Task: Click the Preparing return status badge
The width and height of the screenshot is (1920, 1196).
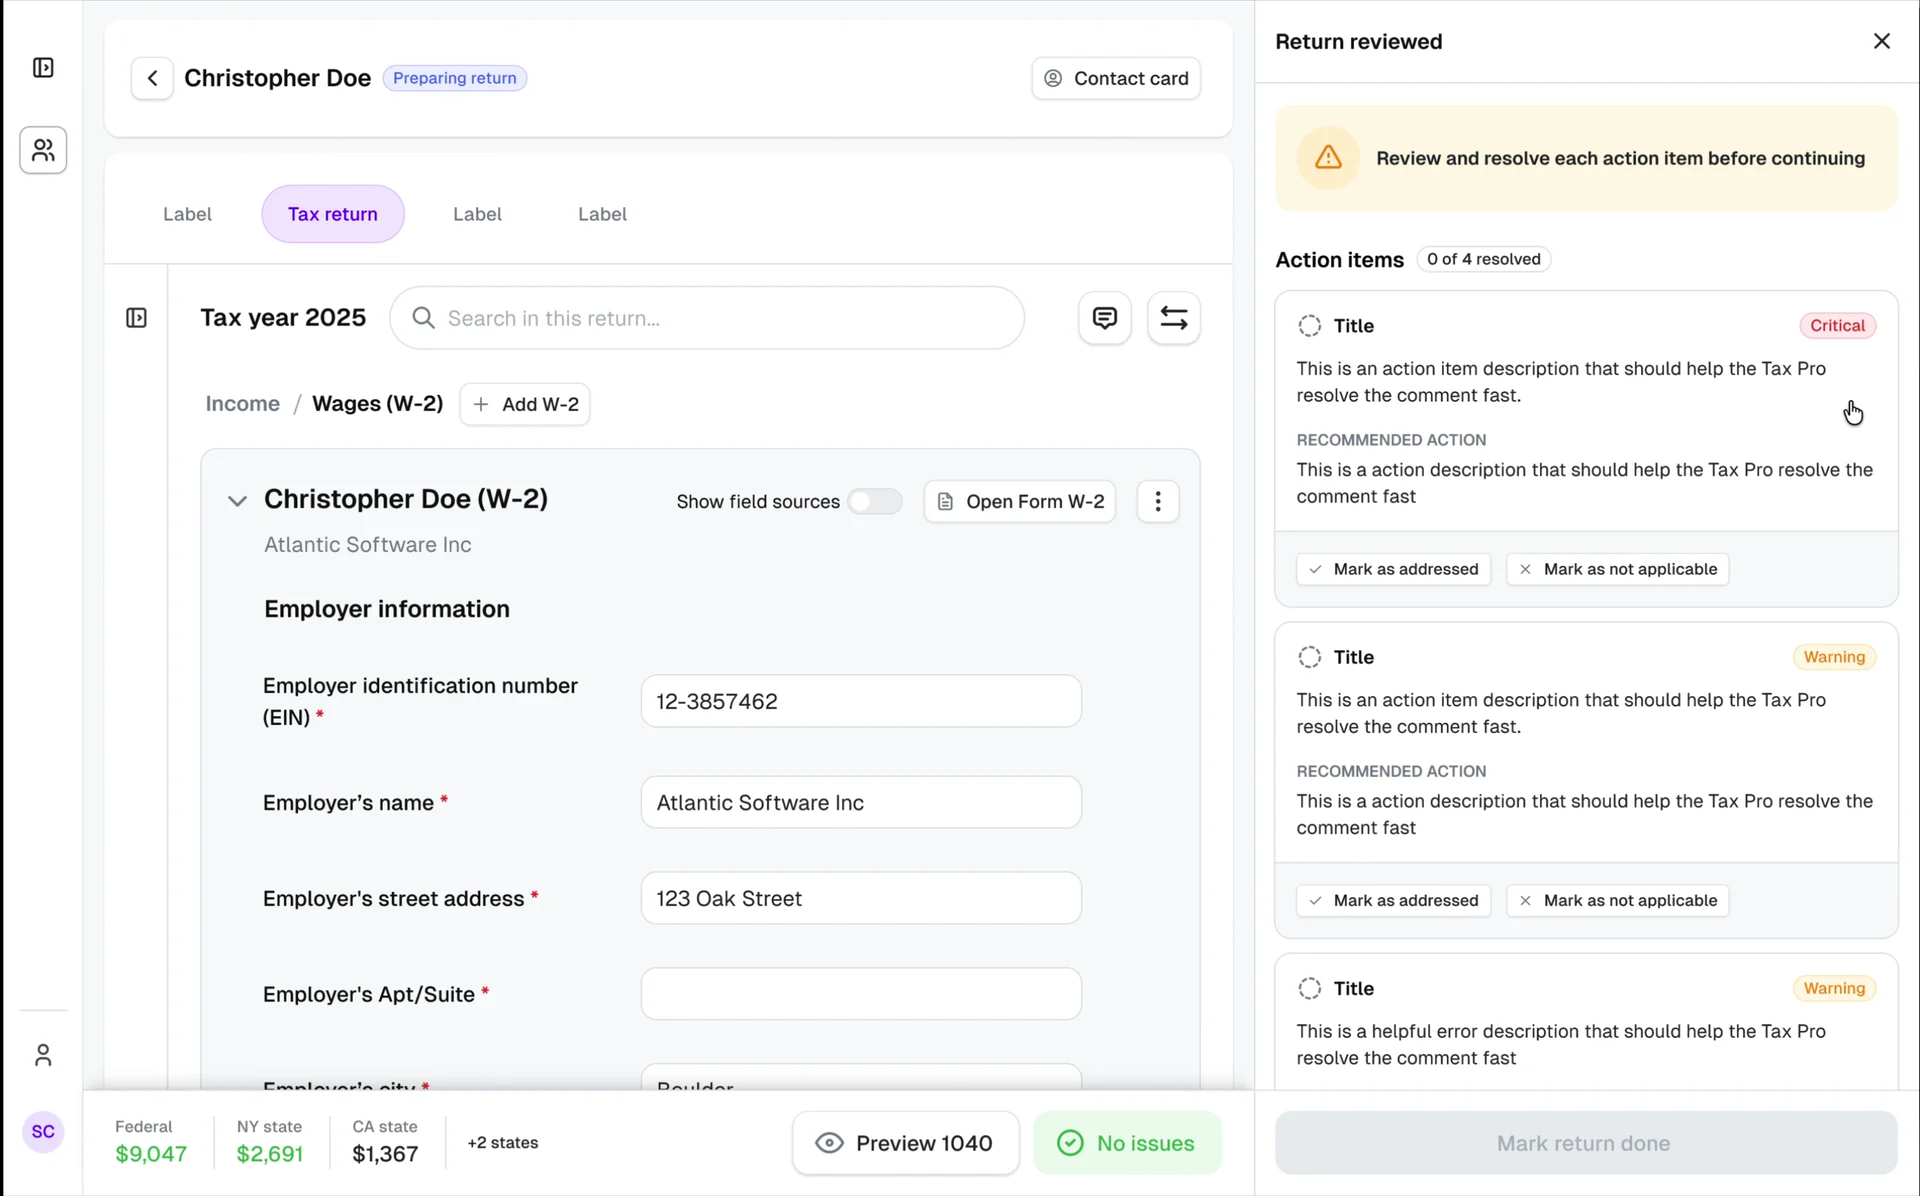Action: click(x=455, y=78)
